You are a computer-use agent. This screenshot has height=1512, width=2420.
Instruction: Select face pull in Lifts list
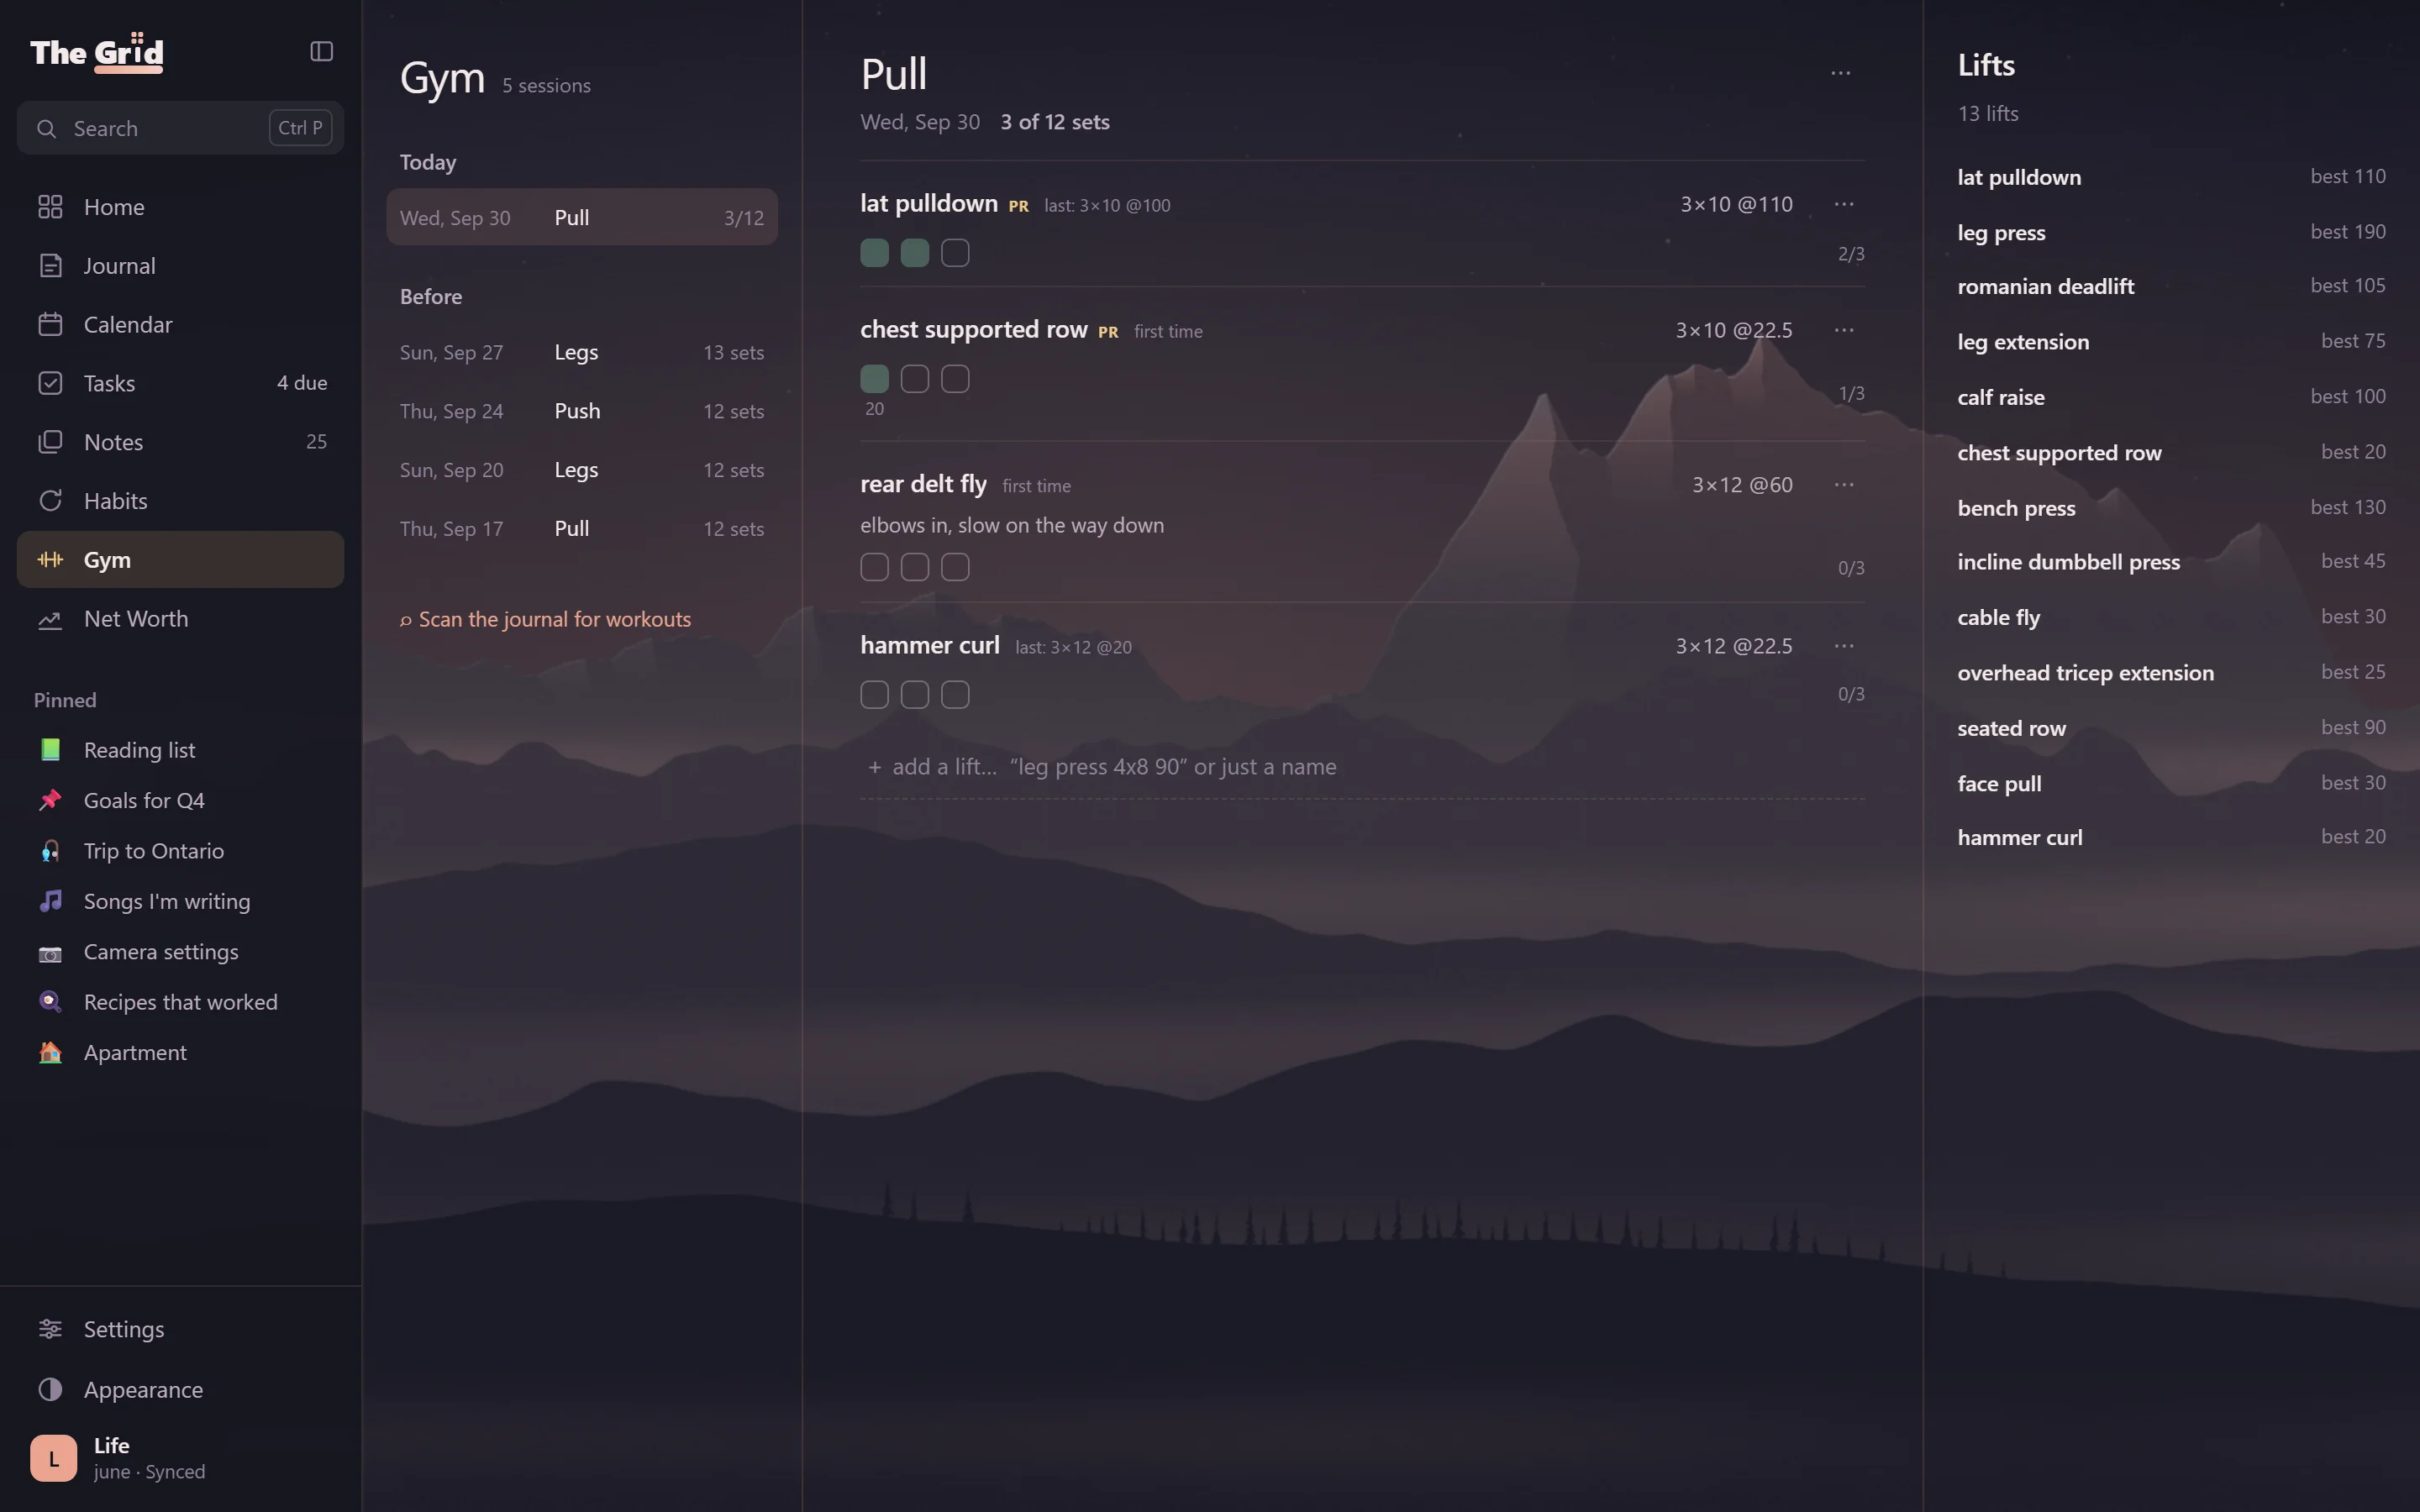coord(2172,784)
